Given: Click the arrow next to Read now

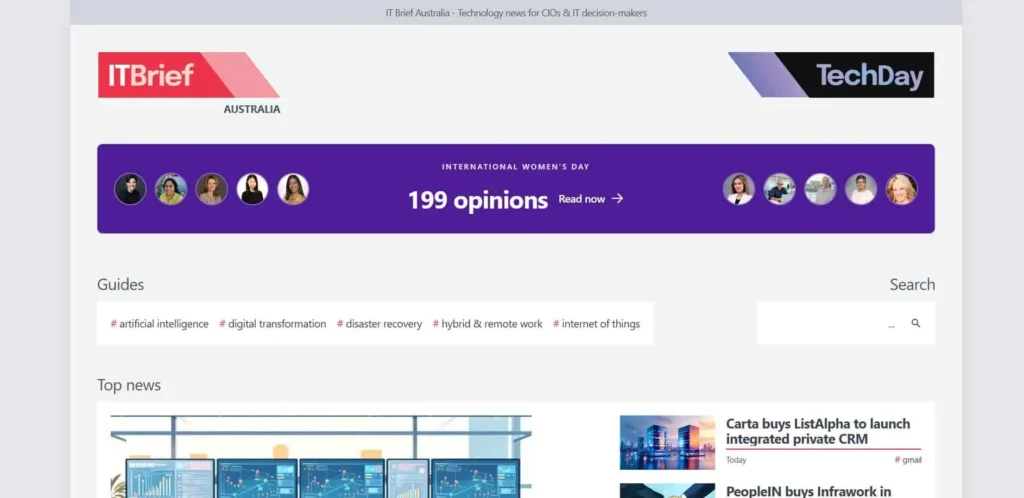Looking at the screenshot, I should click(x=618, y=199).
